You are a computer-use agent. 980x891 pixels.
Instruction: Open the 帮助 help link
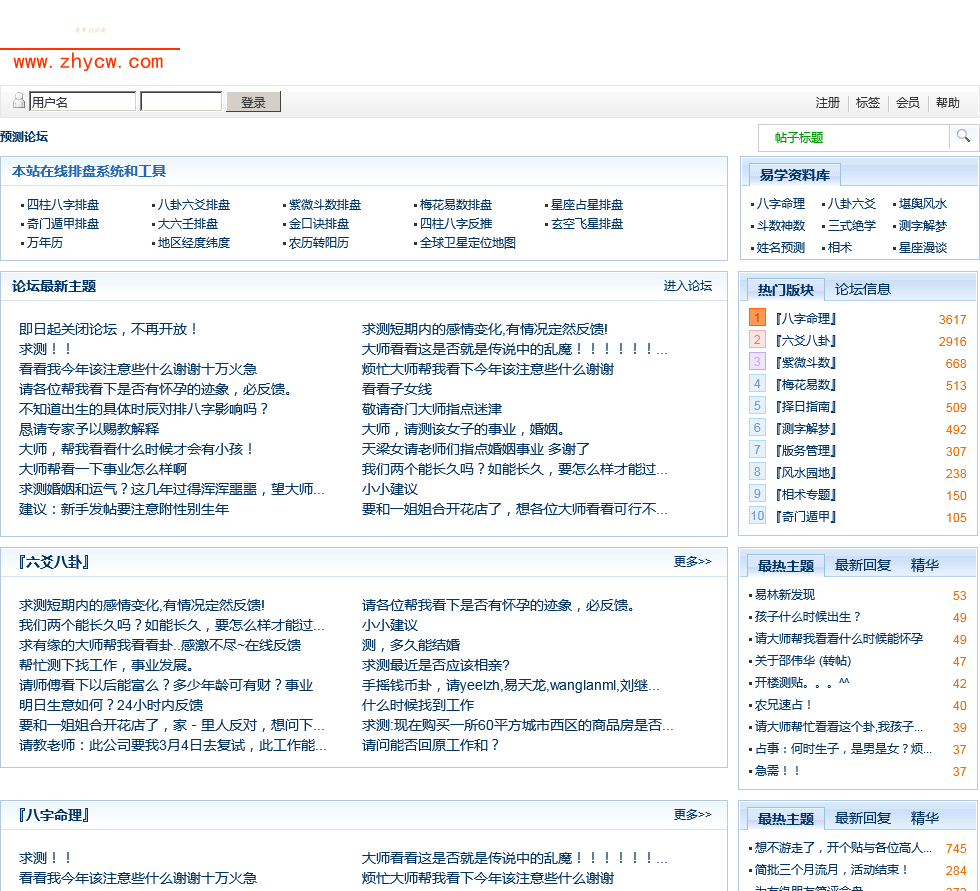[948, 102]
